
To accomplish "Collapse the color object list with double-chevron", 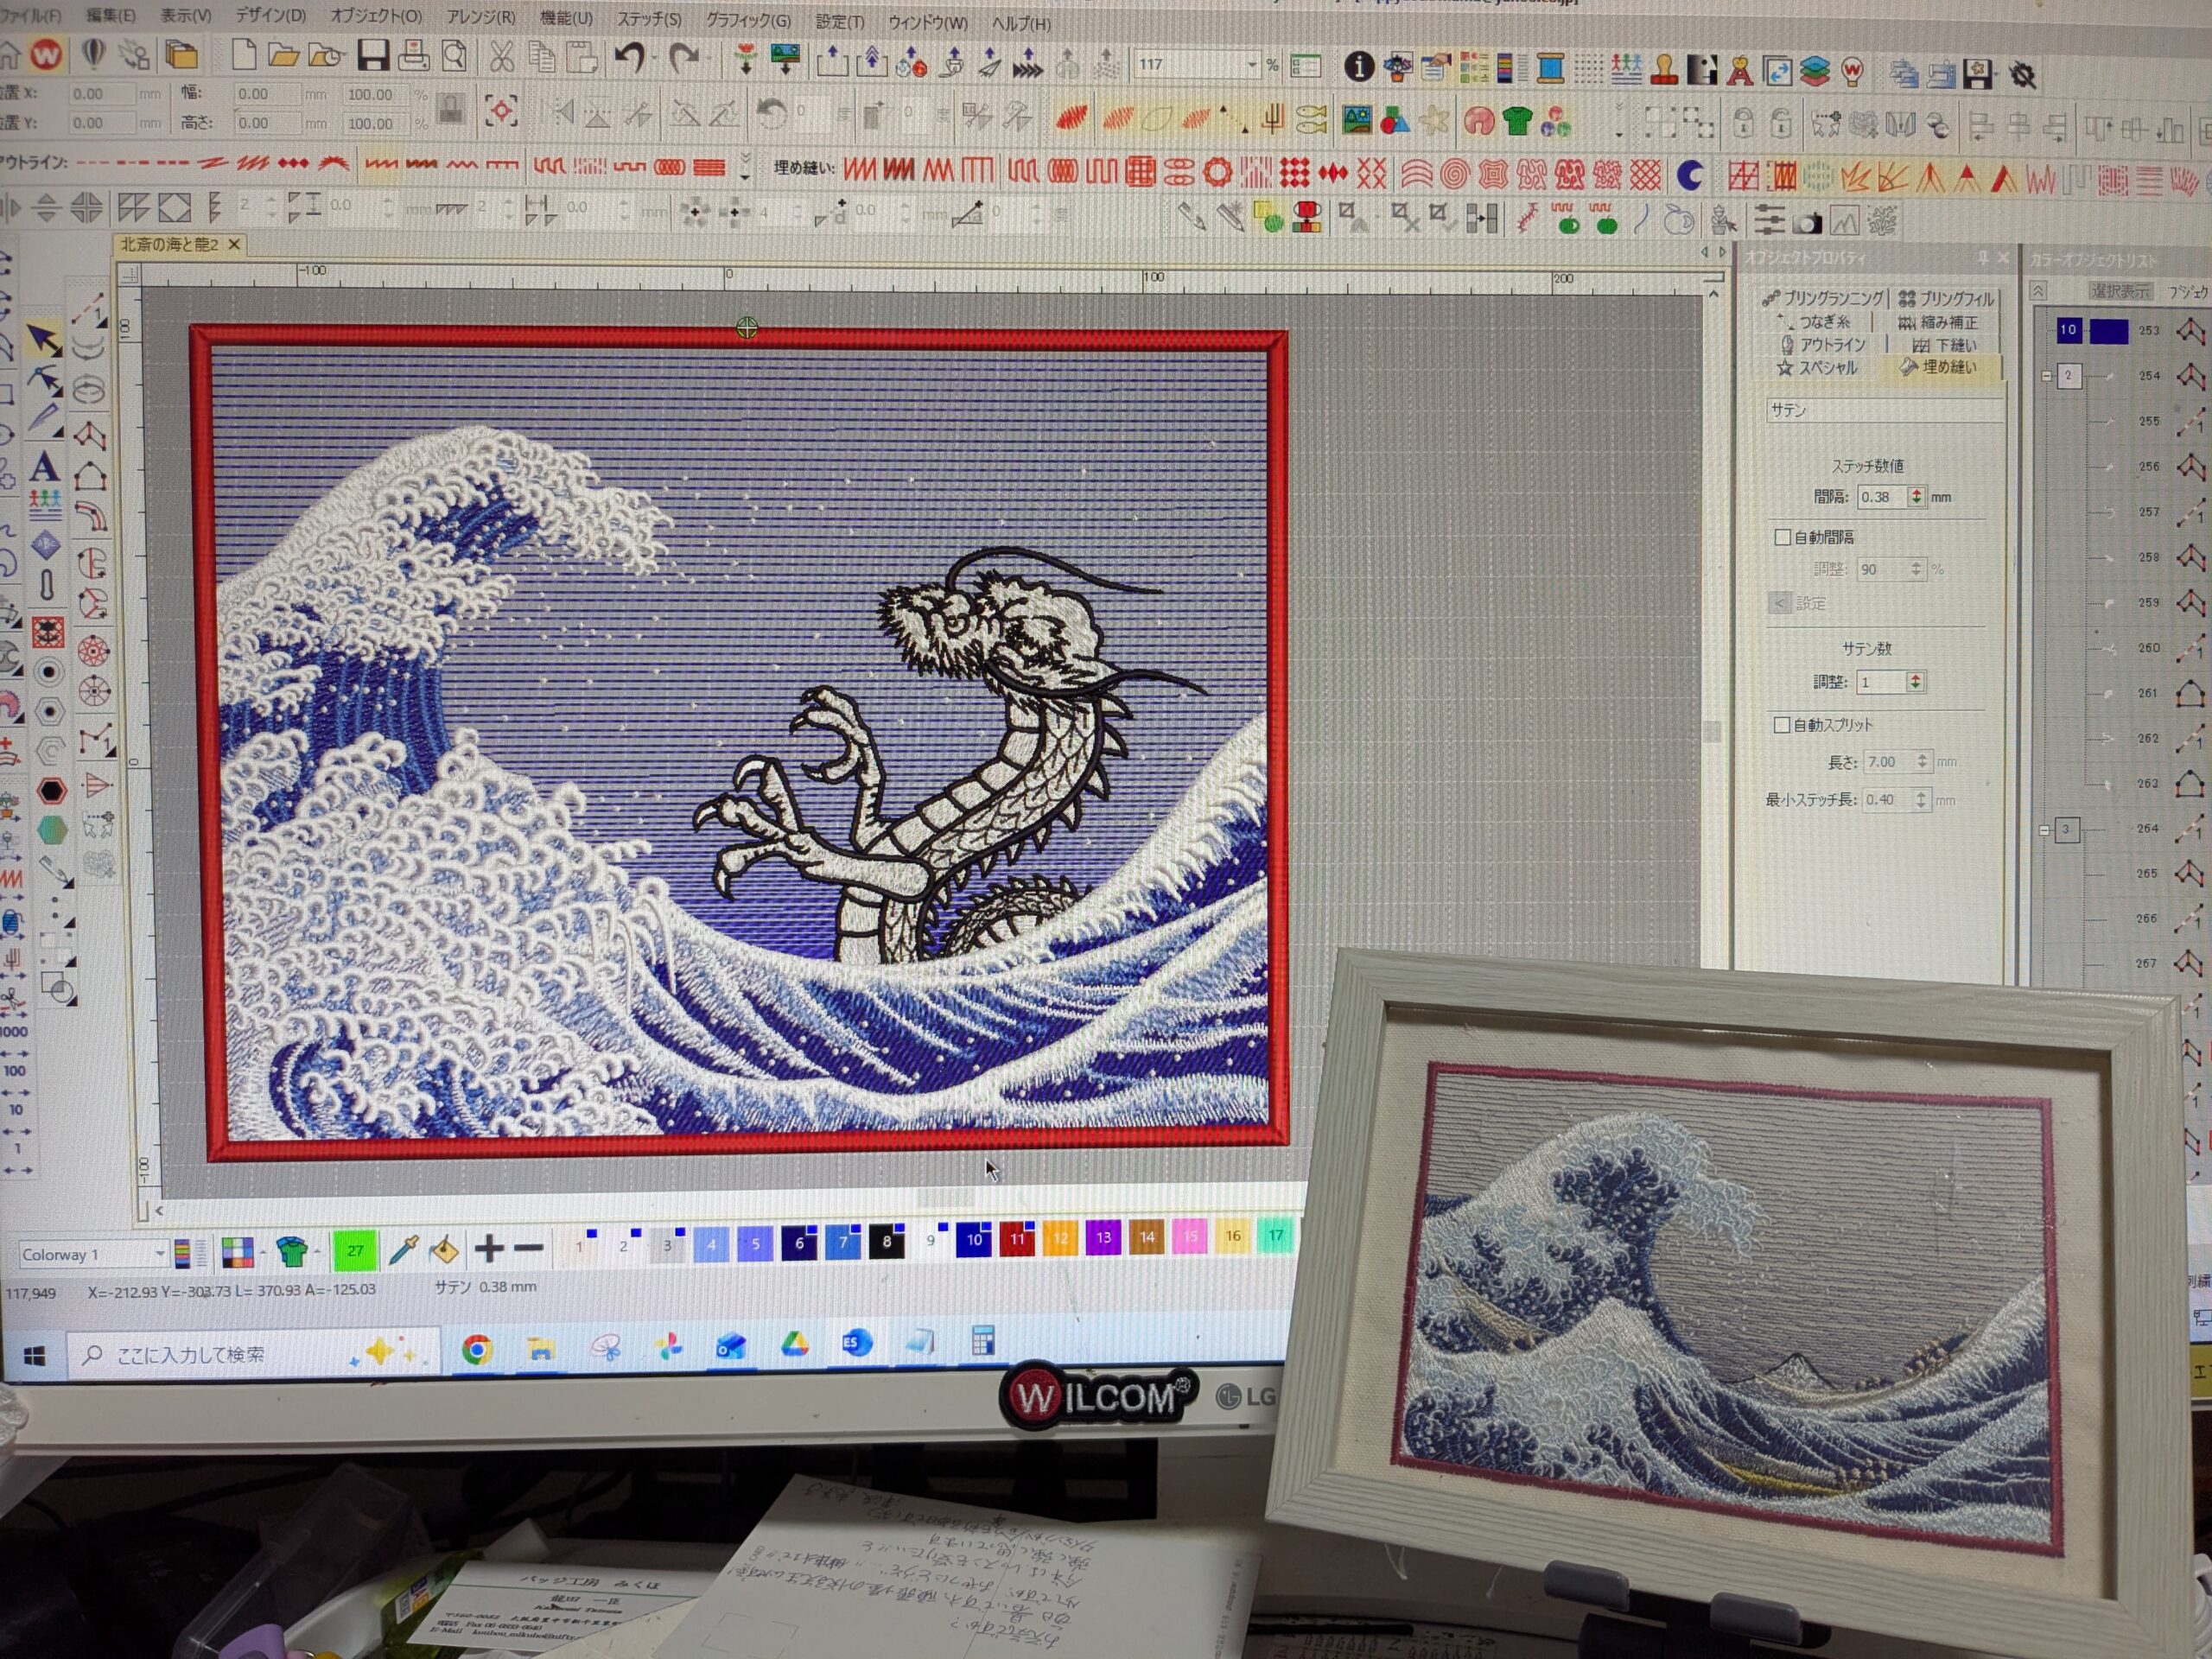I will (x=2038, y=291).
